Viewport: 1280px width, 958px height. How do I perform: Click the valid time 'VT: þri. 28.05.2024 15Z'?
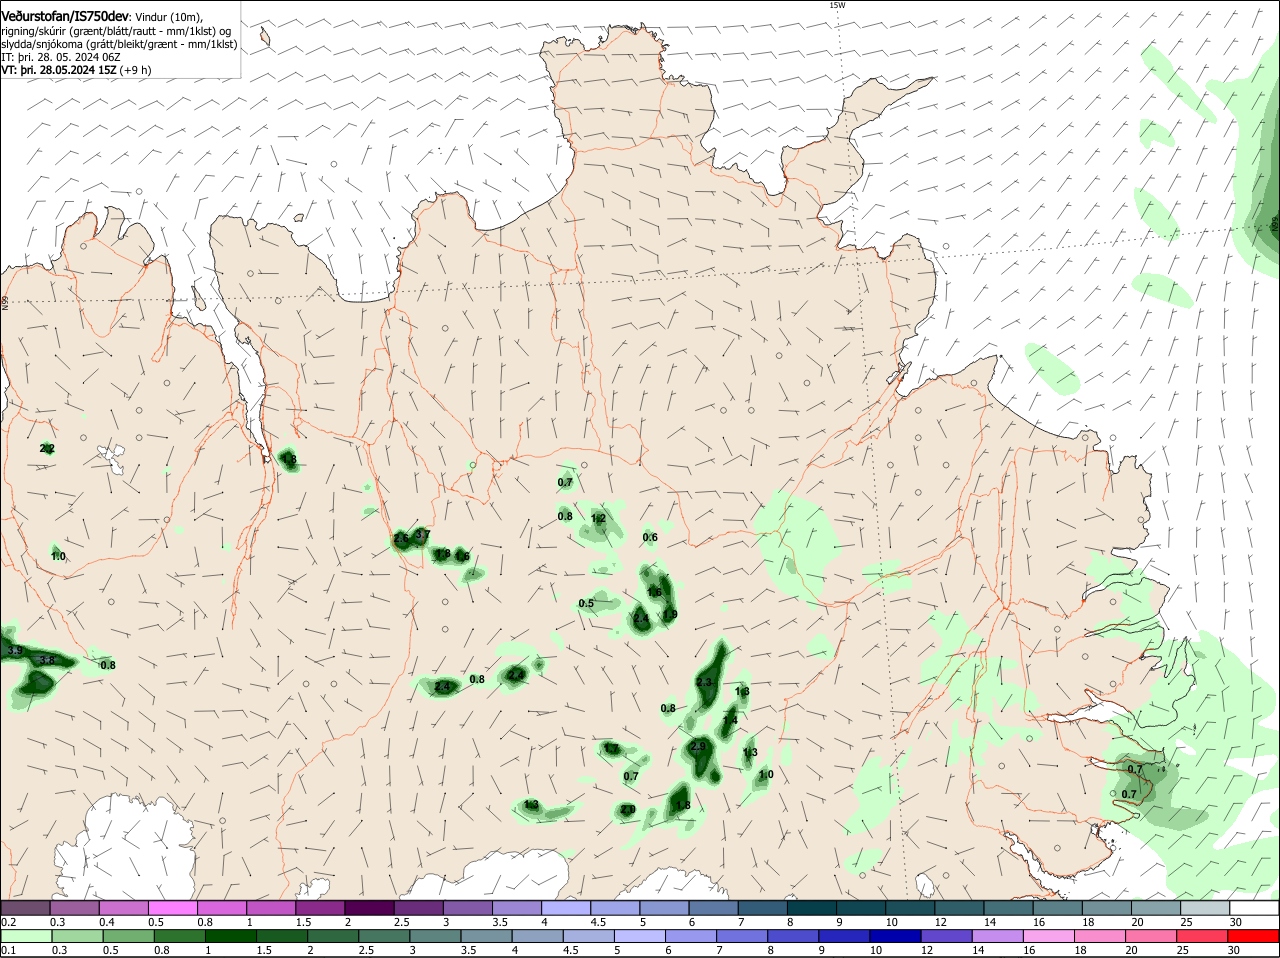60,70
